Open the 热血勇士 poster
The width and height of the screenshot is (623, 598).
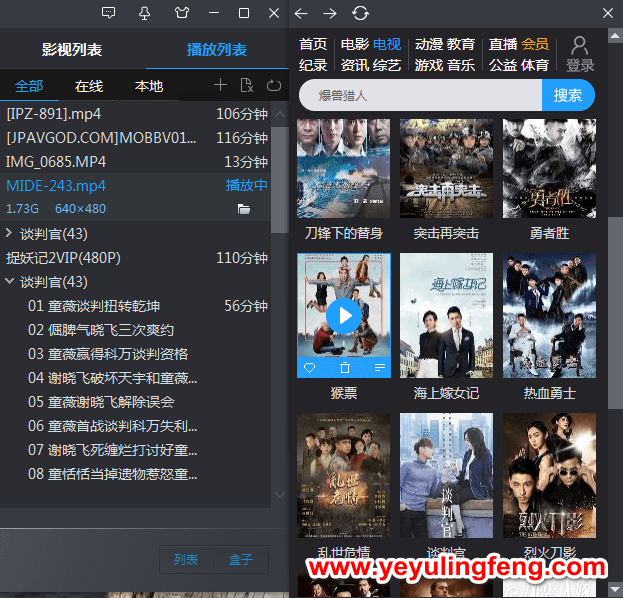tap(549, 315)
